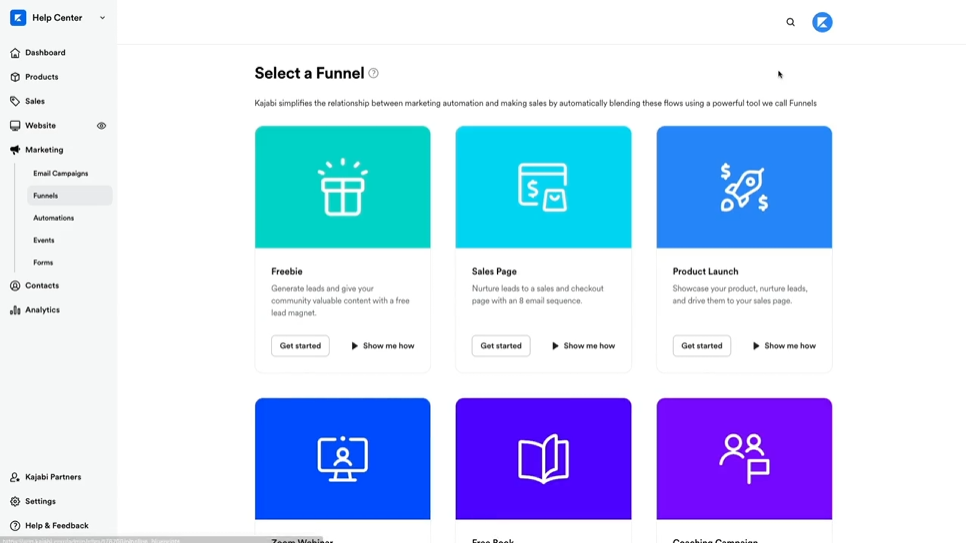Open the Automations submenu item
The width and height of the screenshot is (966, 543).
click(54, 218)
